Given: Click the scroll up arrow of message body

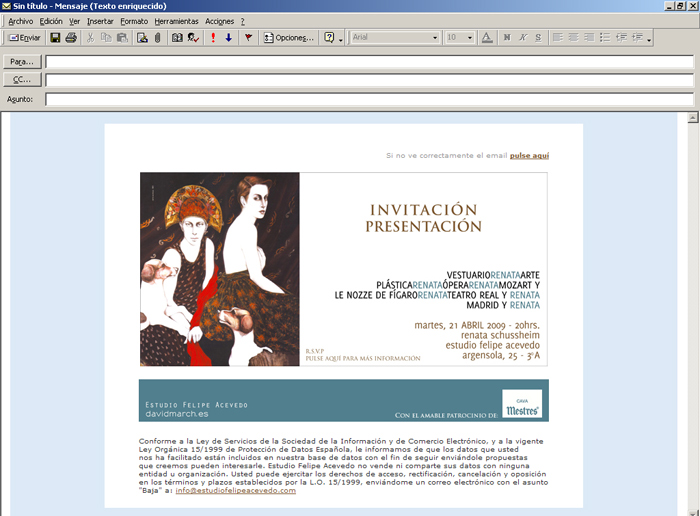Looking at the screenshot, I should pos(693,118).
